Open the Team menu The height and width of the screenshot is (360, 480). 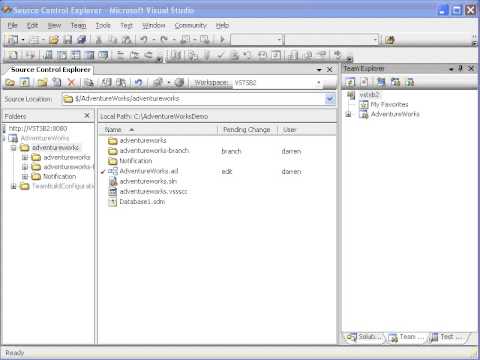pyautogui.click(x=78, y=25)
